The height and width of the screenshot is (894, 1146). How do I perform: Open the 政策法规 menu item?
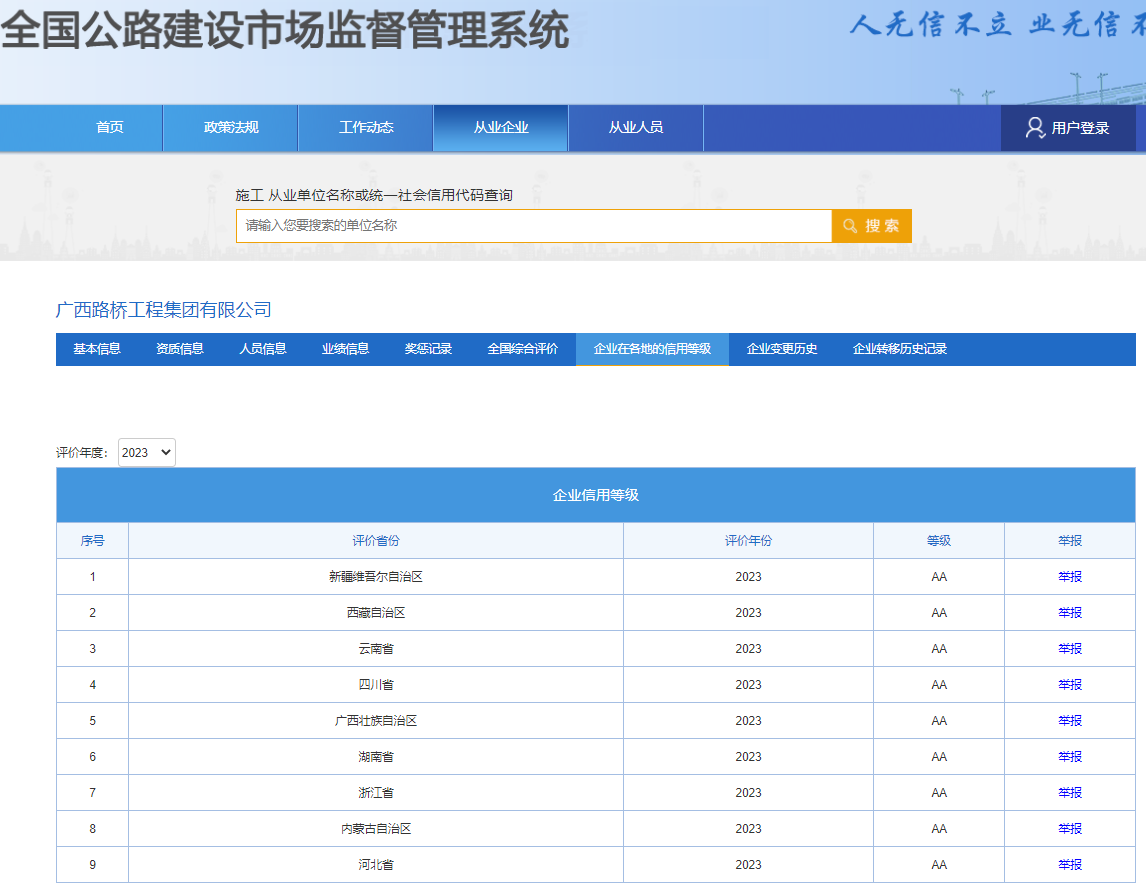point(230,127)
